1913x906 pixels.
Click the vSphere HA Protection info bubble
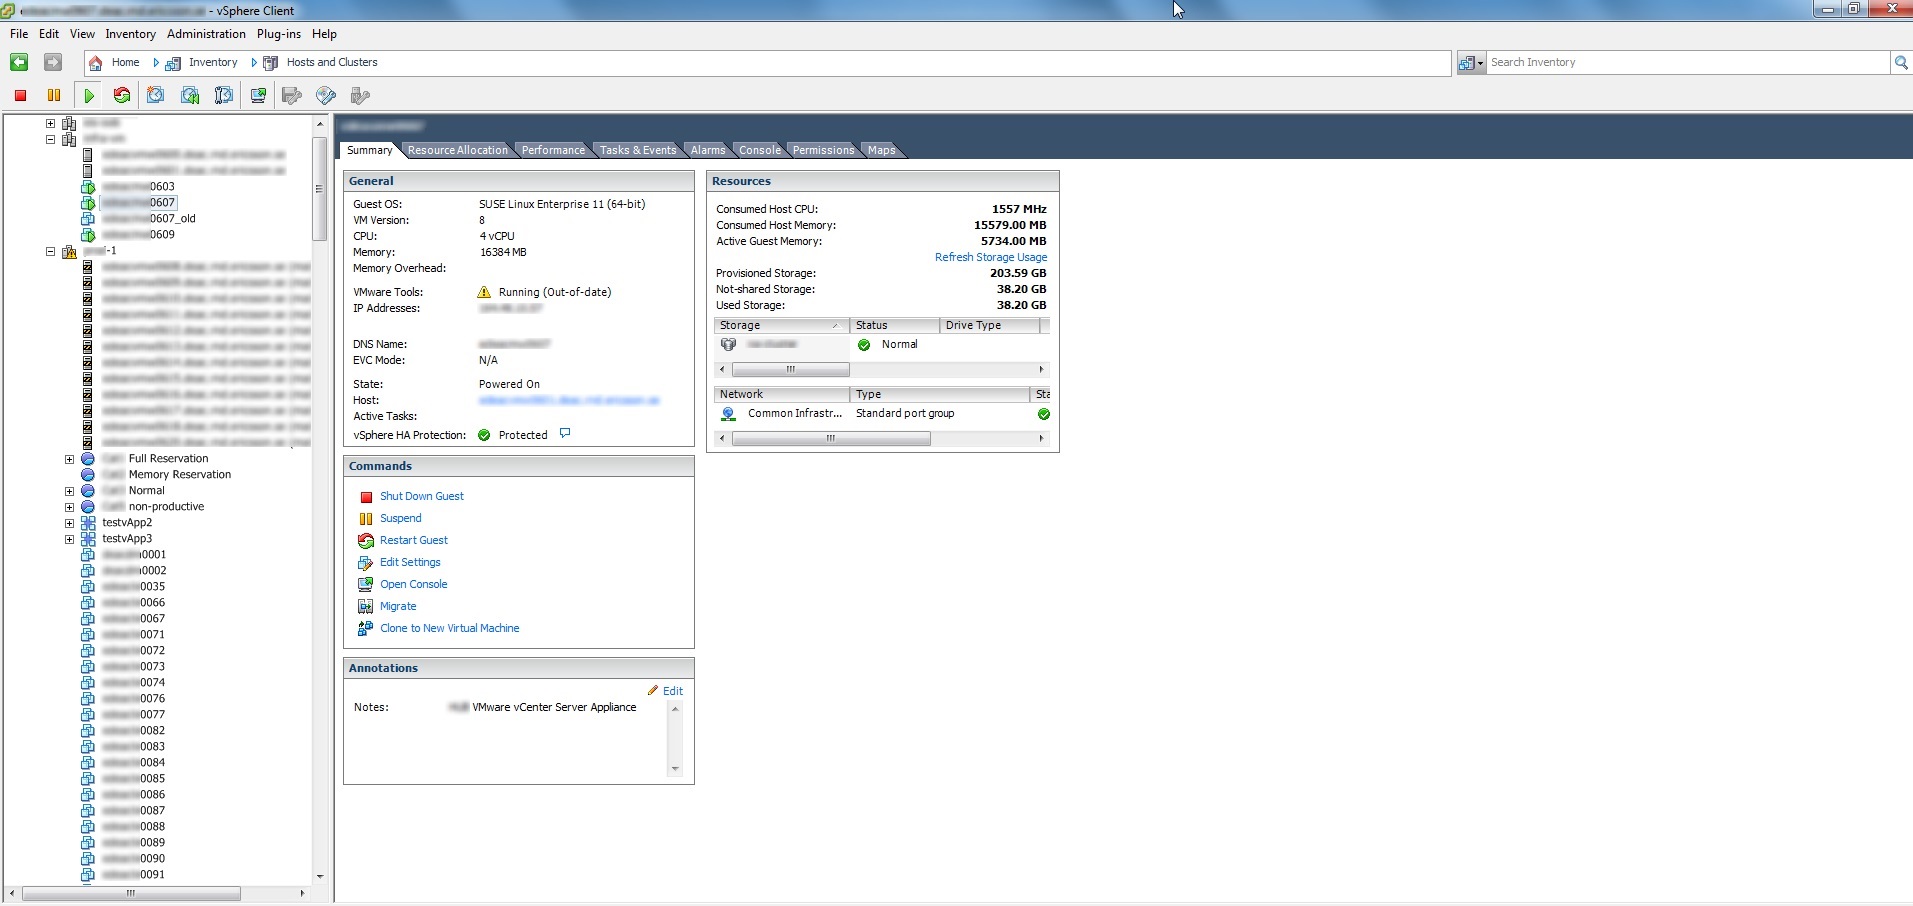[x=565, y=433]
